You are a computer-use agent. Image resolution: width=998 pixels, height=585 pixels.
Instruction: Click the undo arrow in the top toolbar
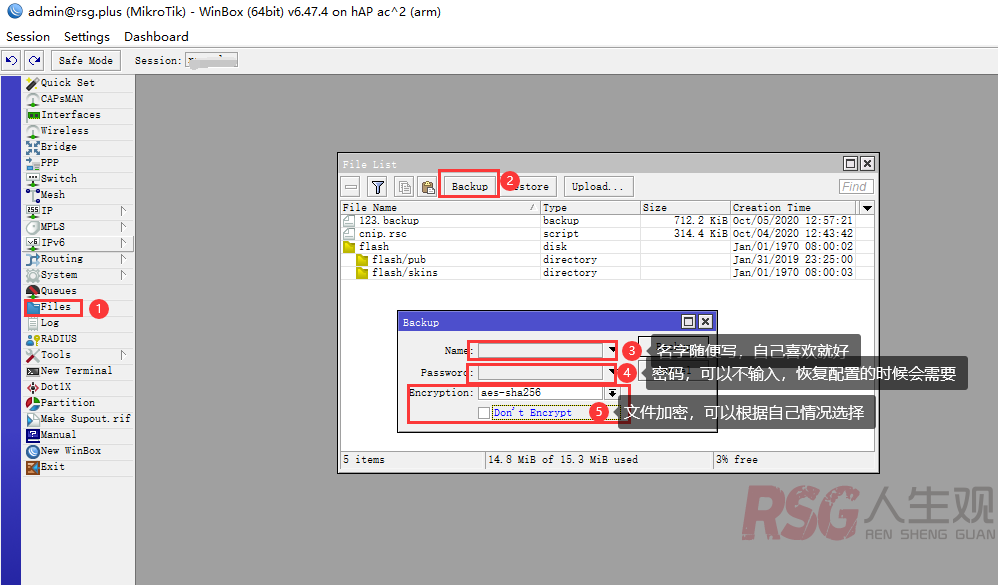[x=12, y=61]
